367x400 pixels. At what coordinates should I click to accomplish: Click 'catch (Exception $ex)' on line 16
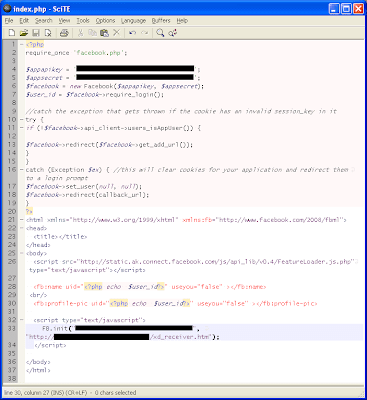pyautogui.click(x=64, y=170)
